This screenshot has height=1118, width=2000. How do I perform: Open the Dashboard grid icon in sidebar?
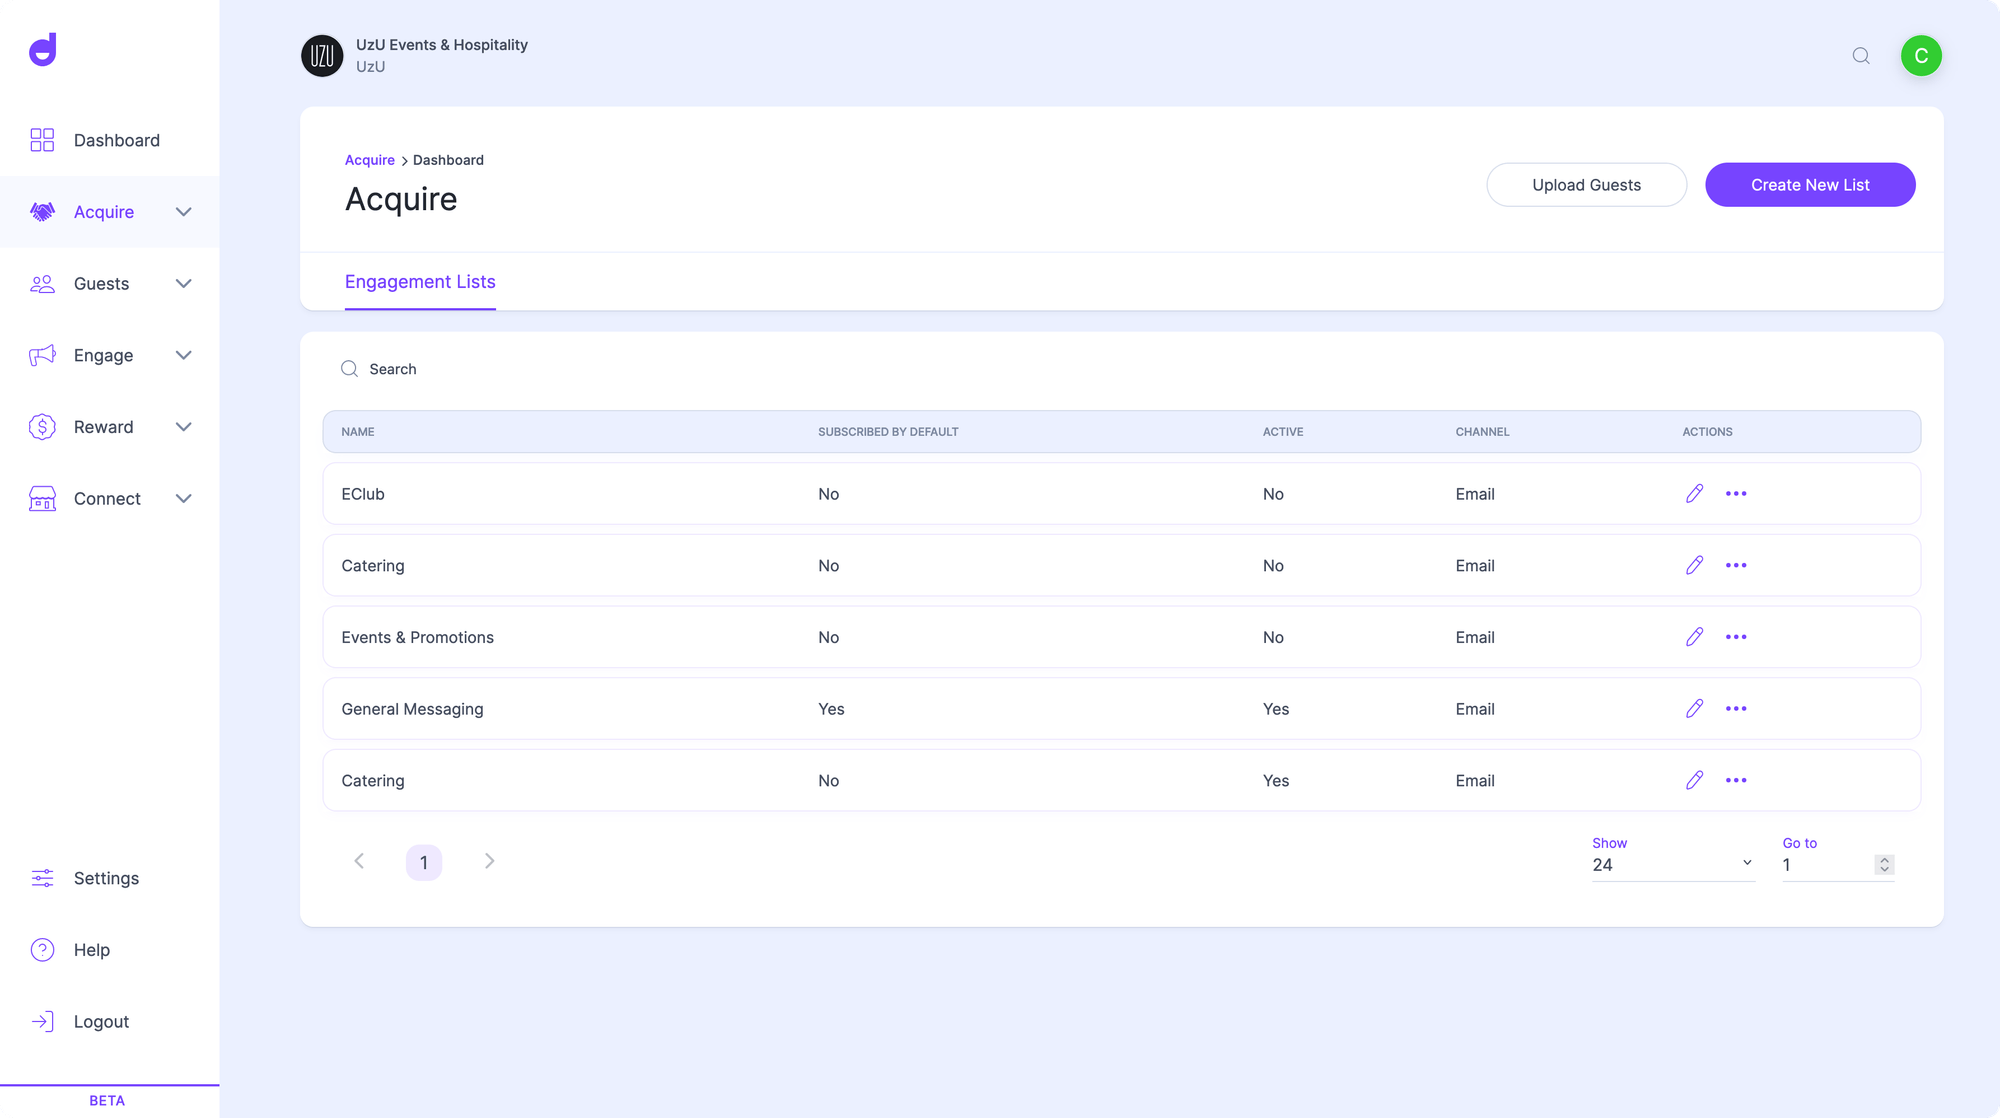42,140
